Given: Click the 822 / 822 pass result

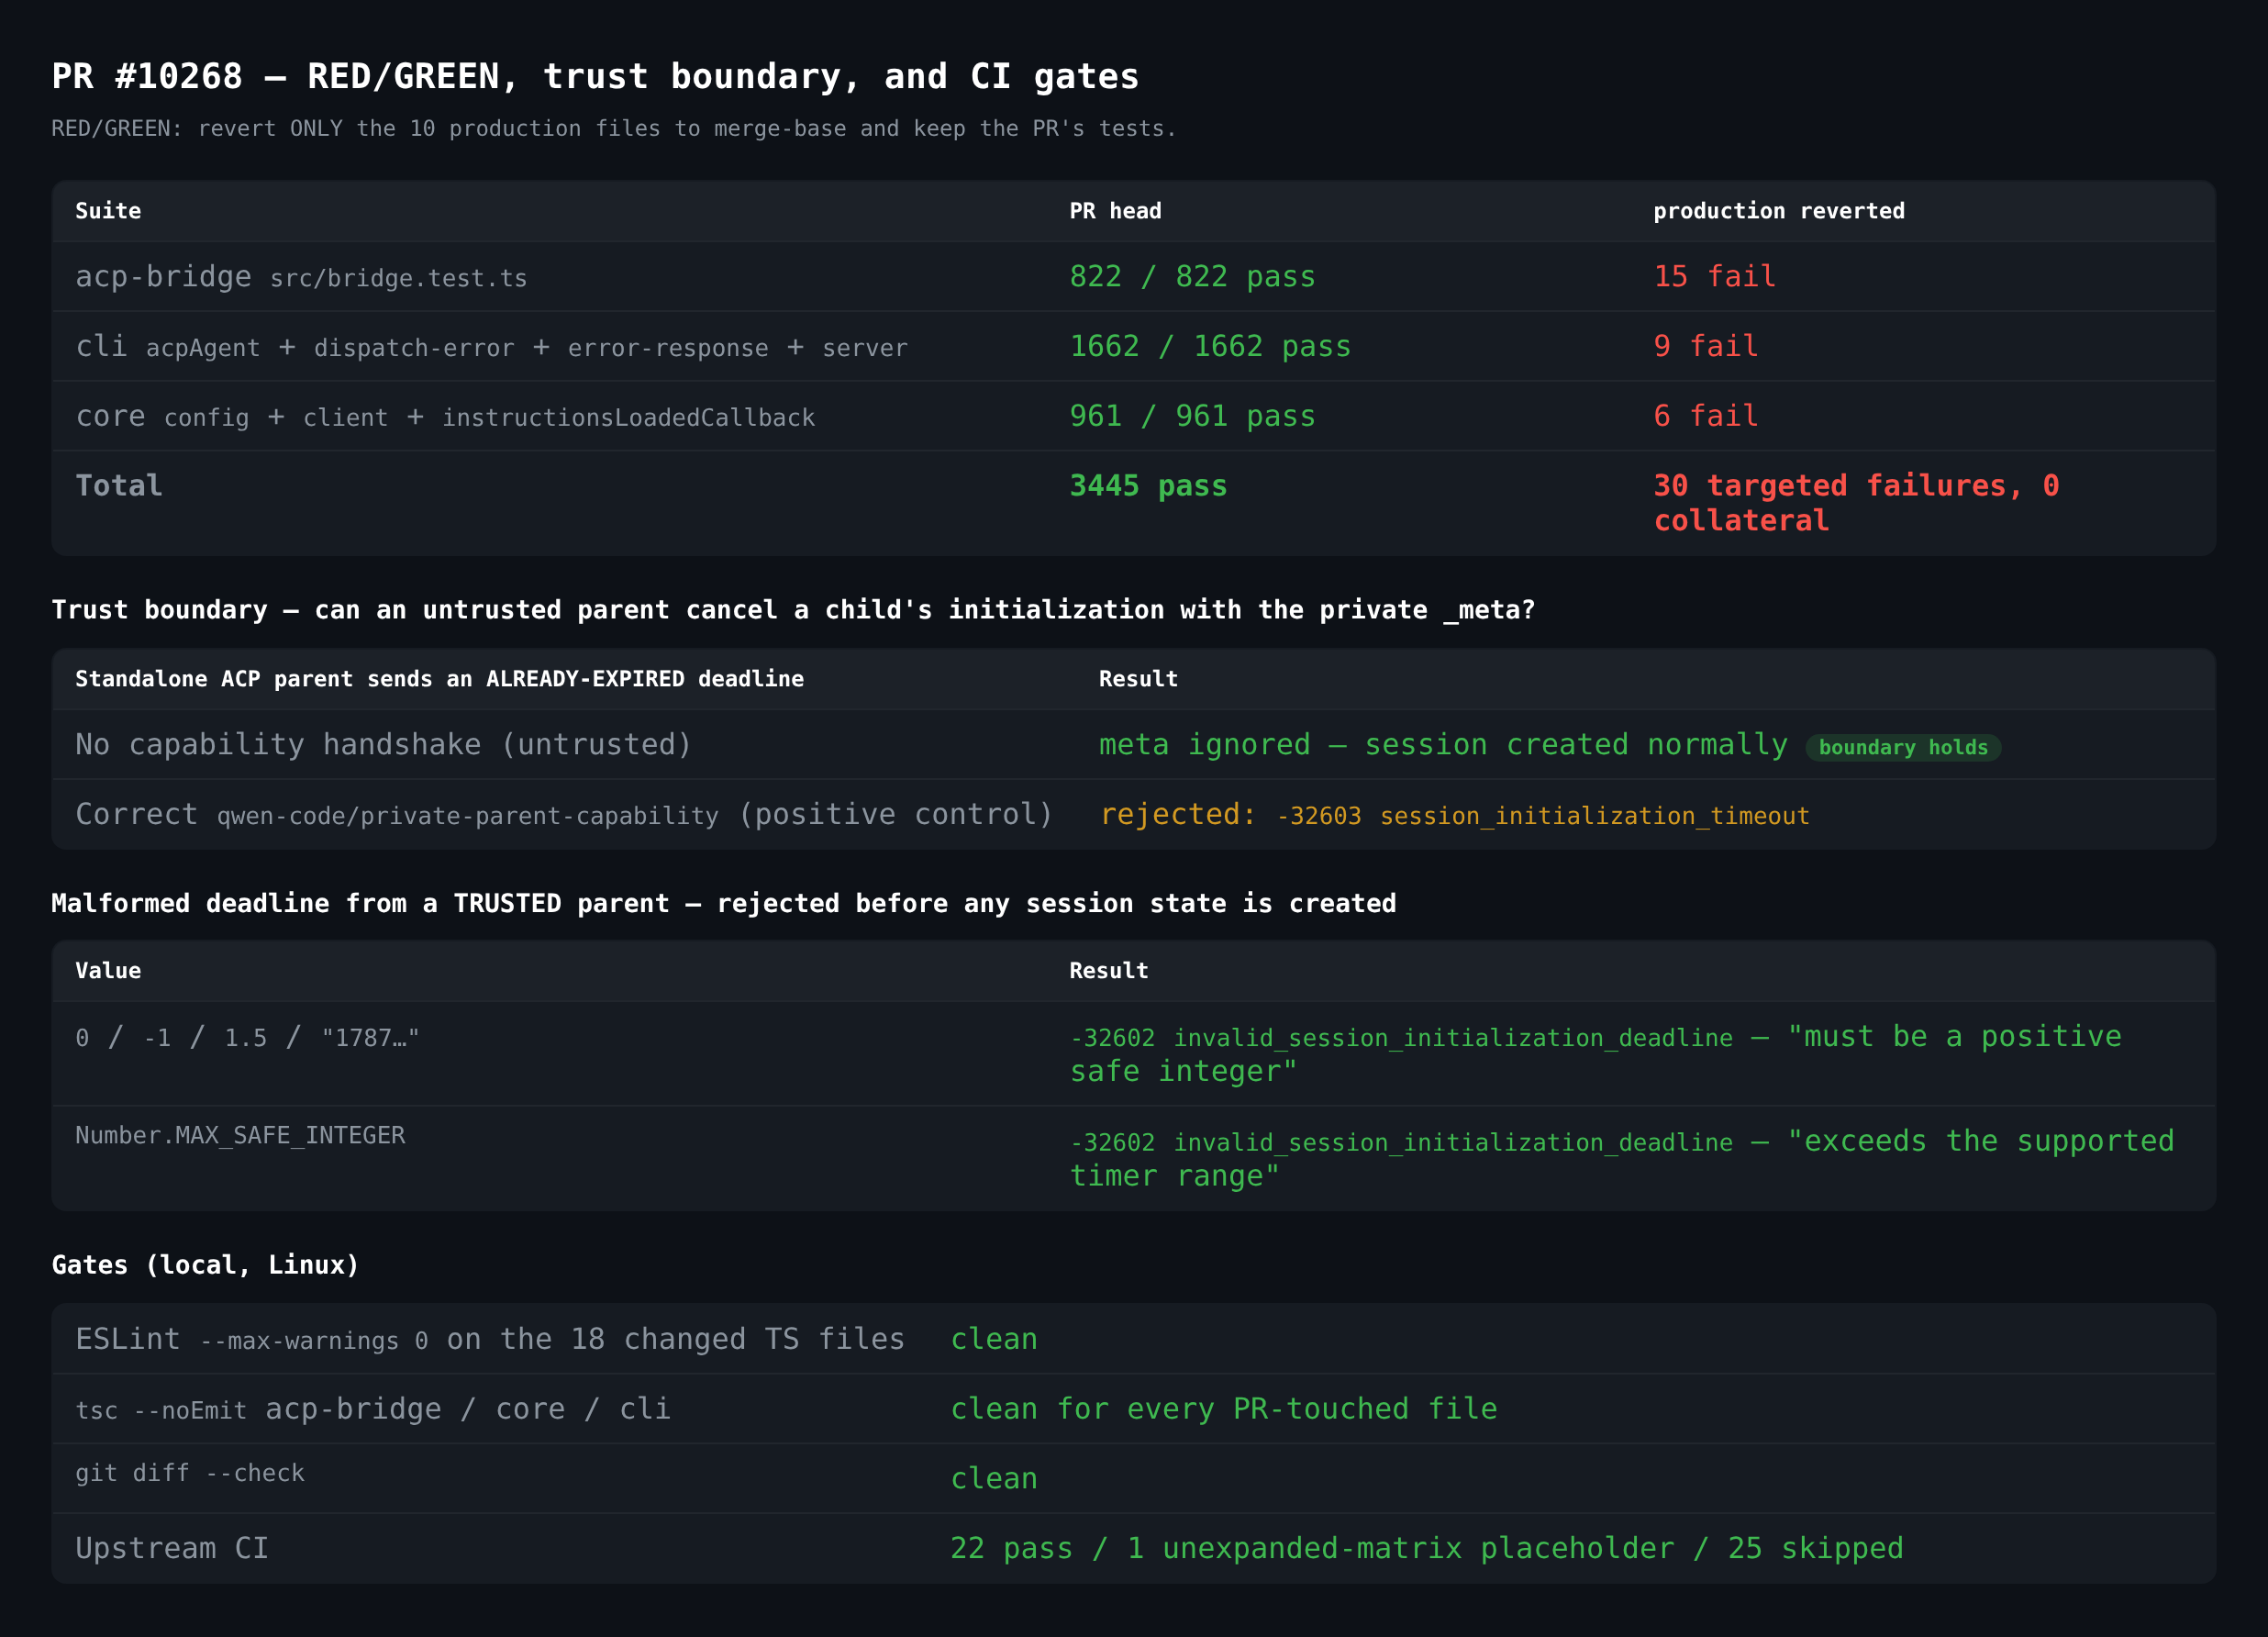Looking at the screenshot, I should (1192, 277).
